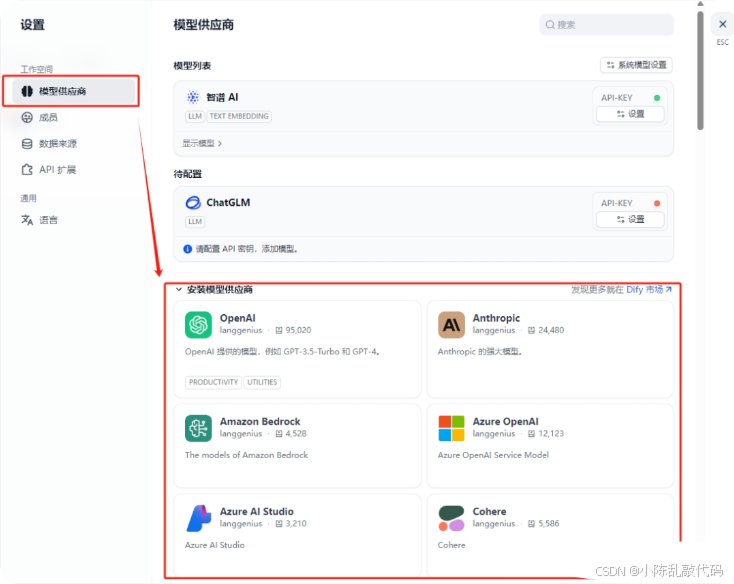Click the UTILITIES tag on OpenAI card
This screenshot has height=584, width=734.
pyautogui.click(x=262, y=382)
